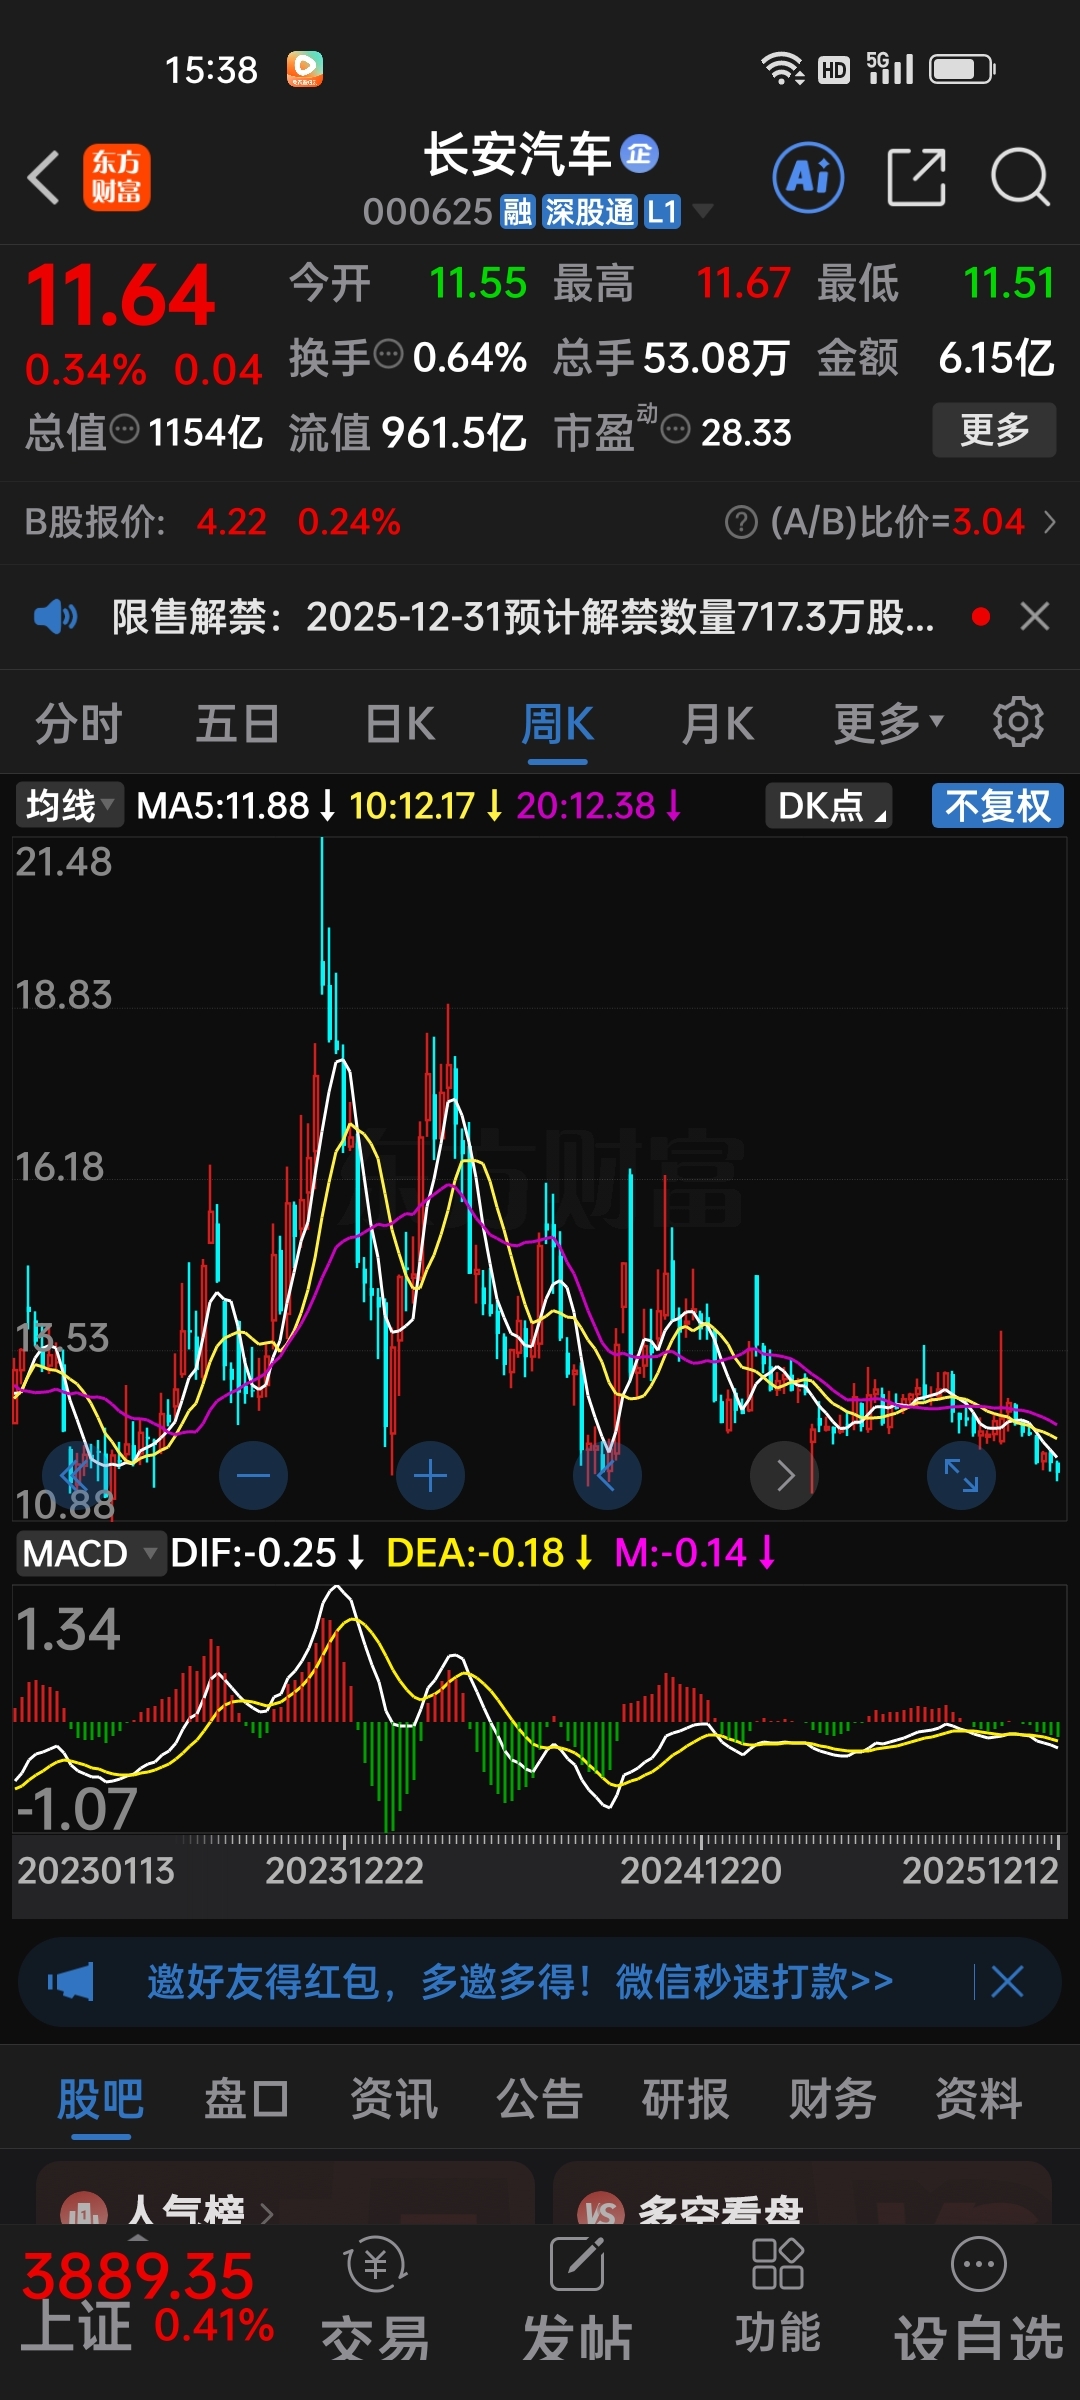Open the 多空看盘 card
The image size is (1080, 2400).
(x=803, y=2195)
